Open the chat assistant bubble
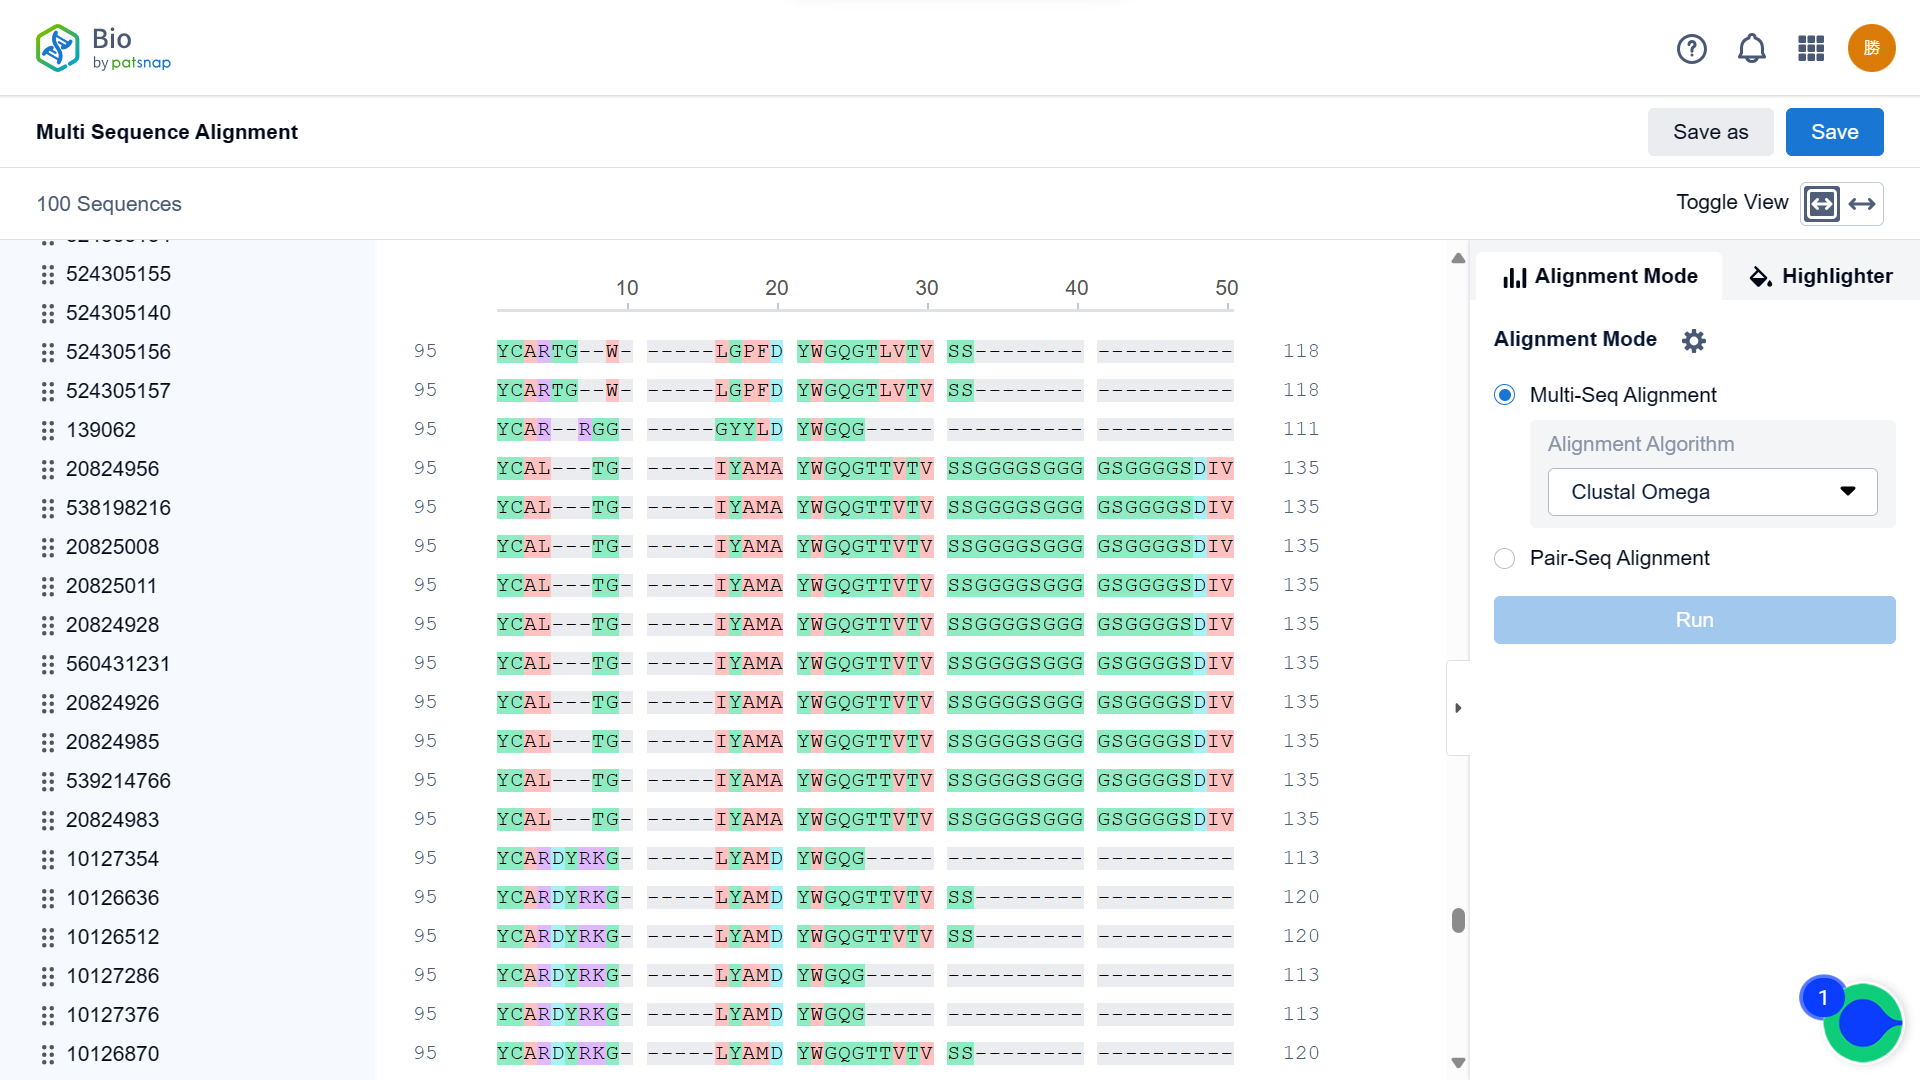The image size is (1920, 1080). click(1861, 1022)
